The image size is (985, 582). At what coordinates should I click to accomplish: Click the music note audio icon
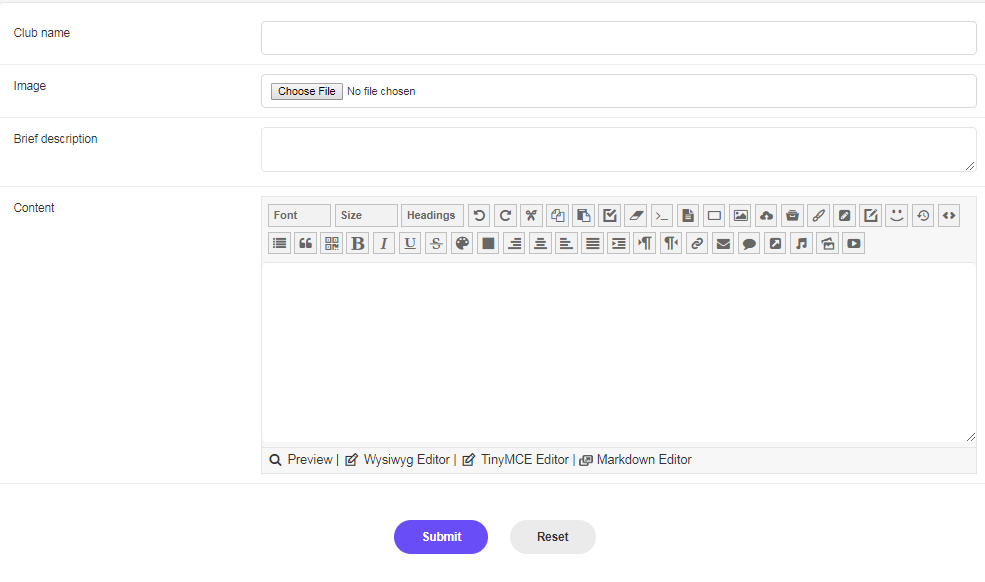point(801,243)
